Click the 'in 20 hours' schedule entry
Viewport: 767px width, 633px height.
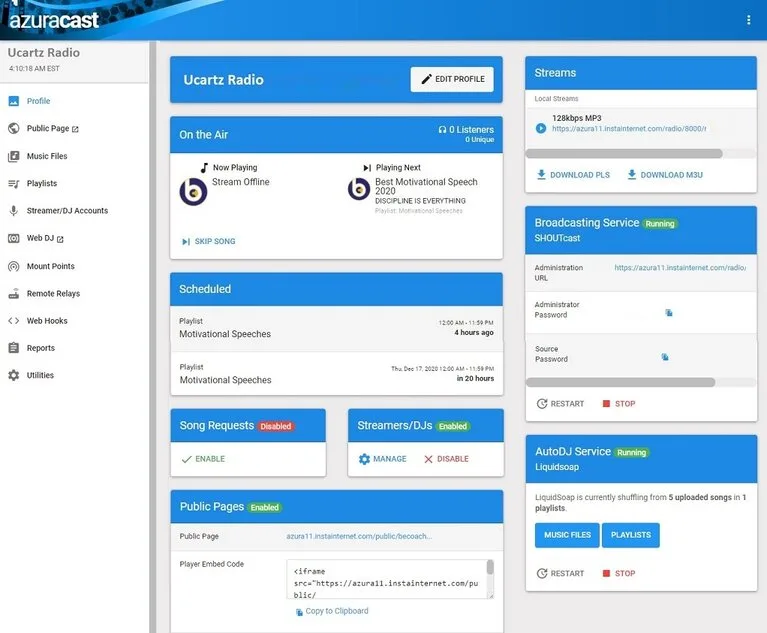[x=337, y=374]
